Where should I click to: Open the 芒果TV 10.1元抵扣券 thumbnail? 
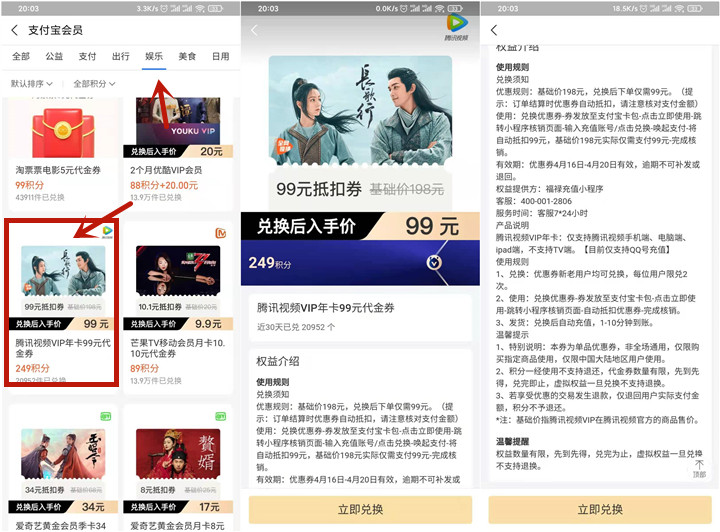(x=178, y=270)
